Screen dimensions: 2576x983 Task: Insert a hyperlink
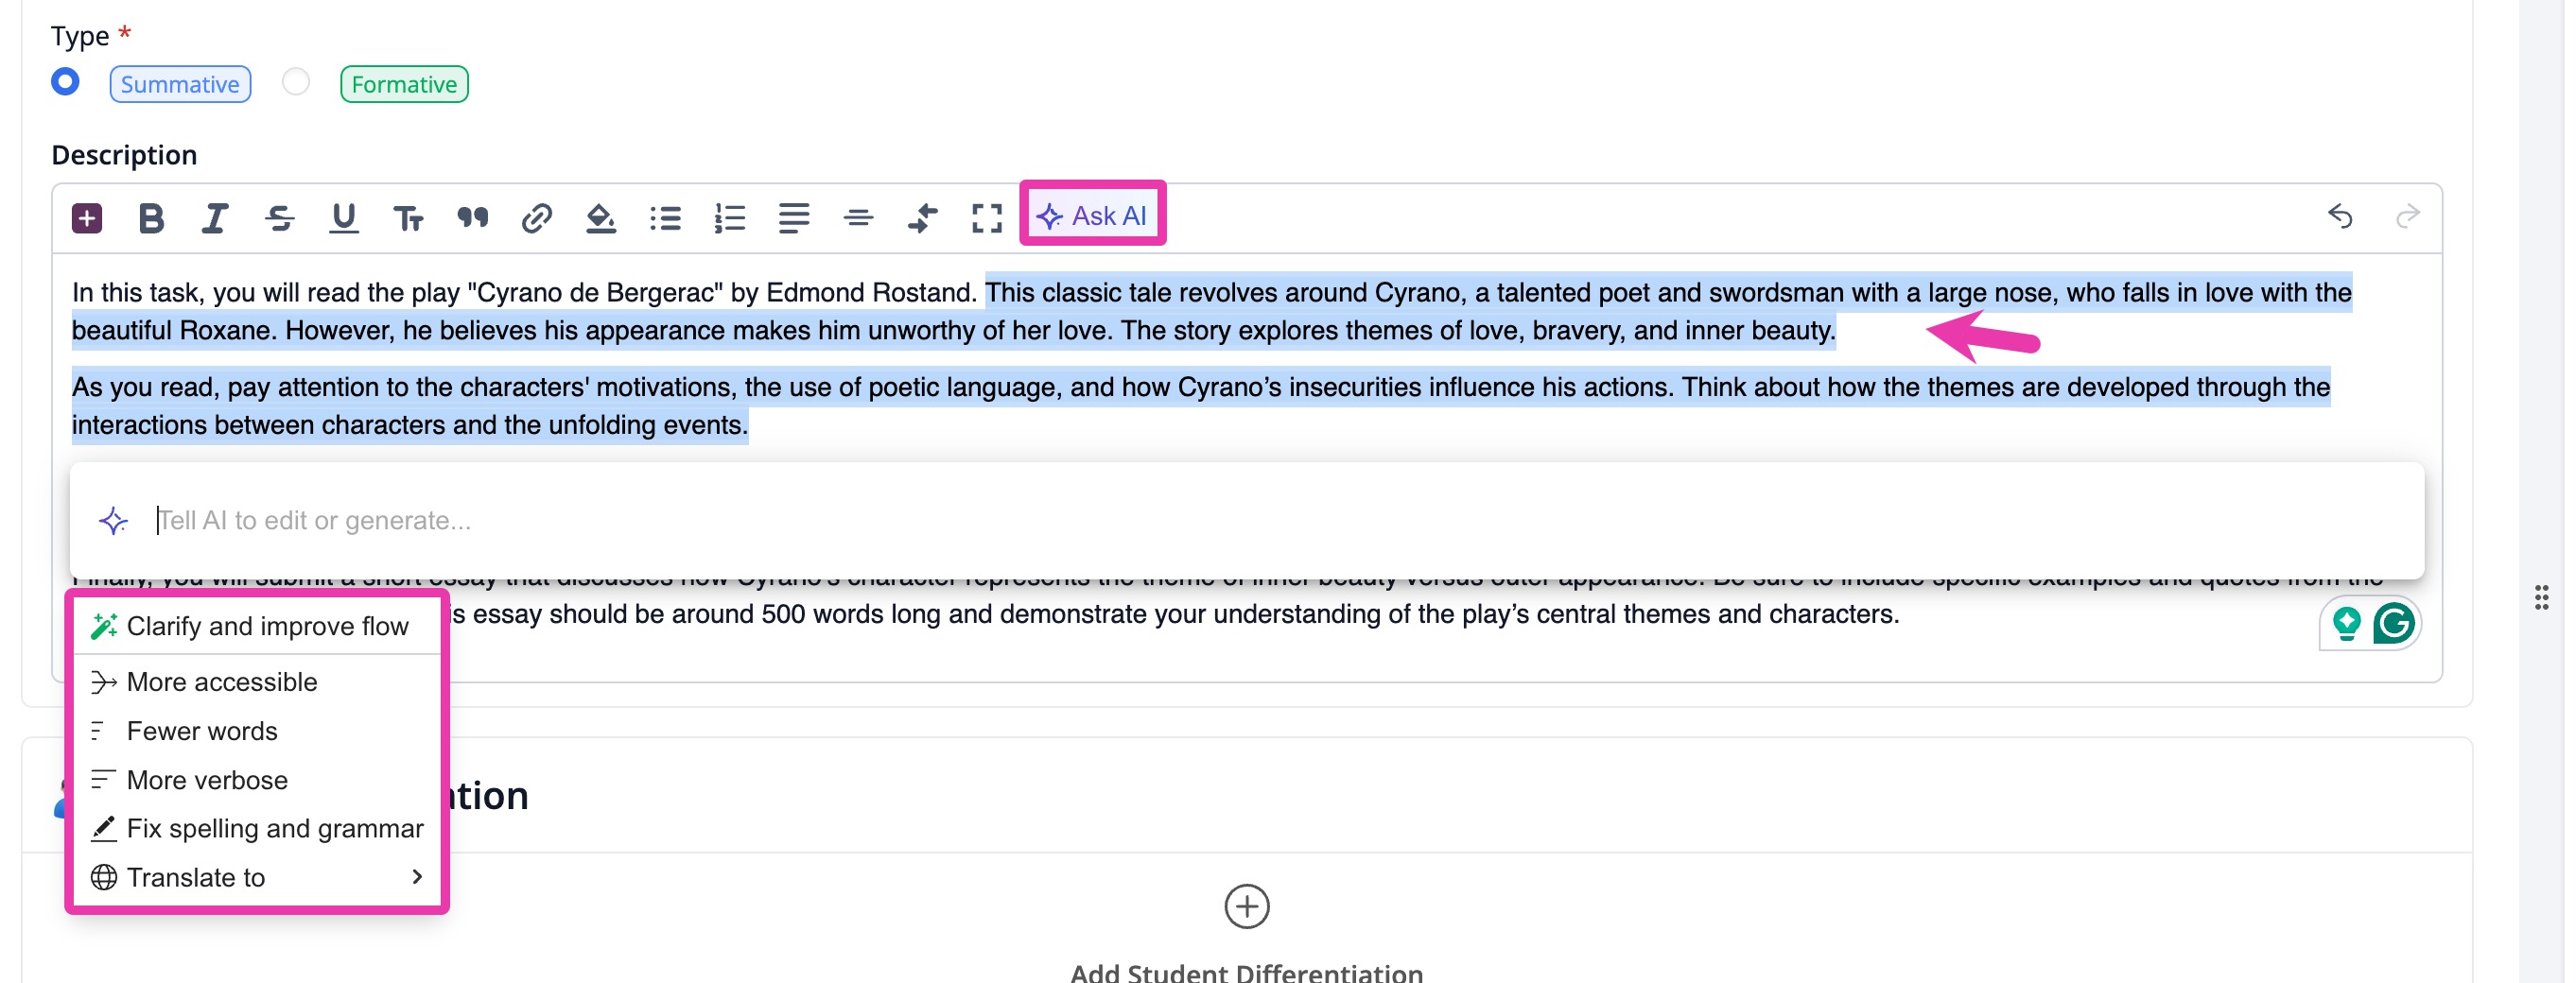pos(537,217)
